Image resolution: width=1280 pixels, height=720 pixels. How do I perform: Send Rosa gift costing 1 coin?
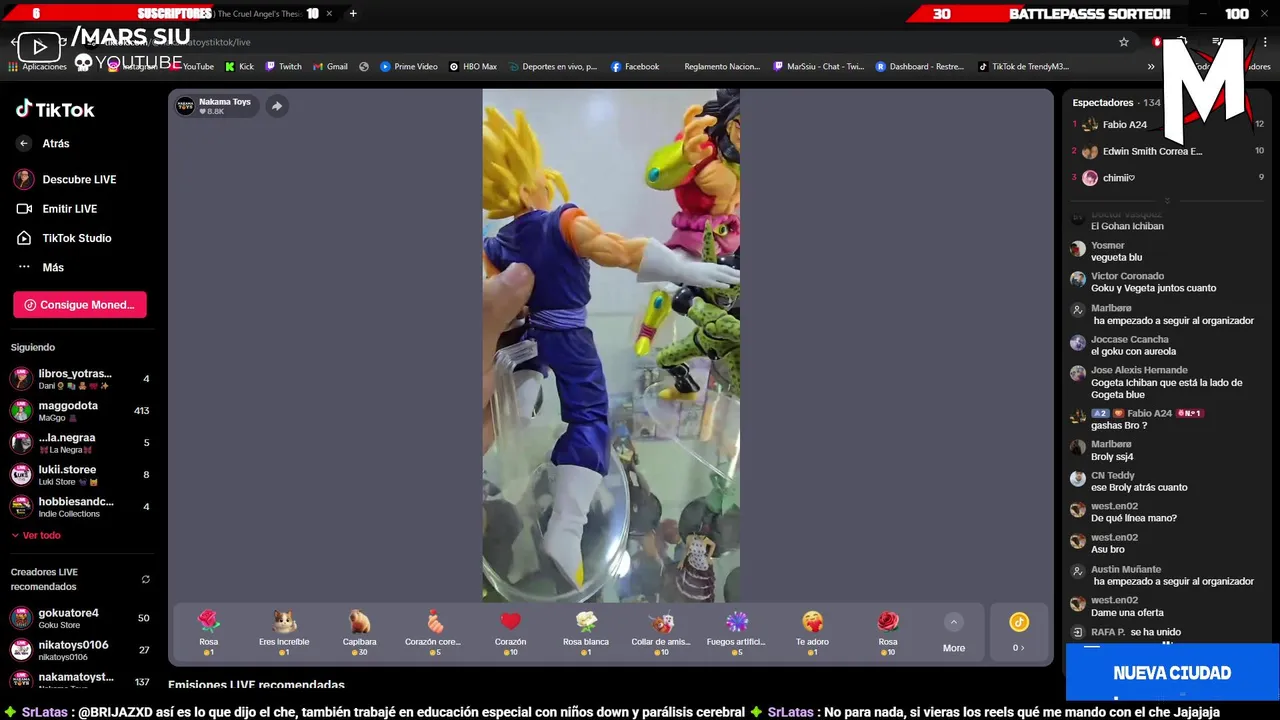click(x=208, y=632)
